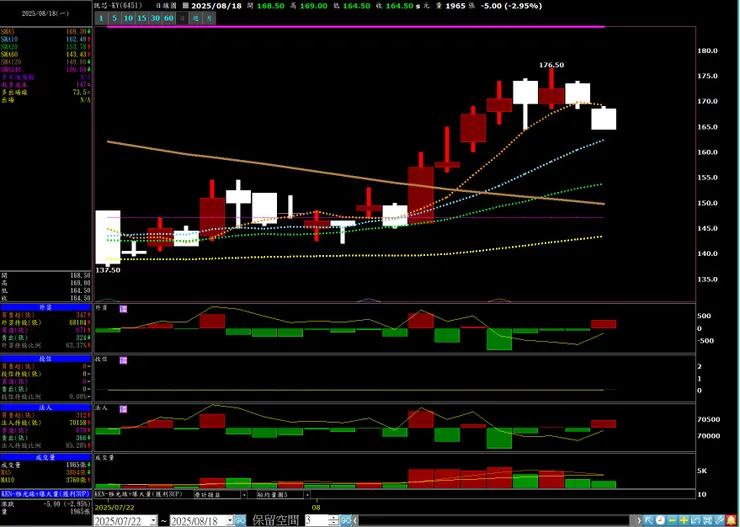Click the SMA5 legend row
The height and width of the screenshot is (527, 740).
[46, 32]
